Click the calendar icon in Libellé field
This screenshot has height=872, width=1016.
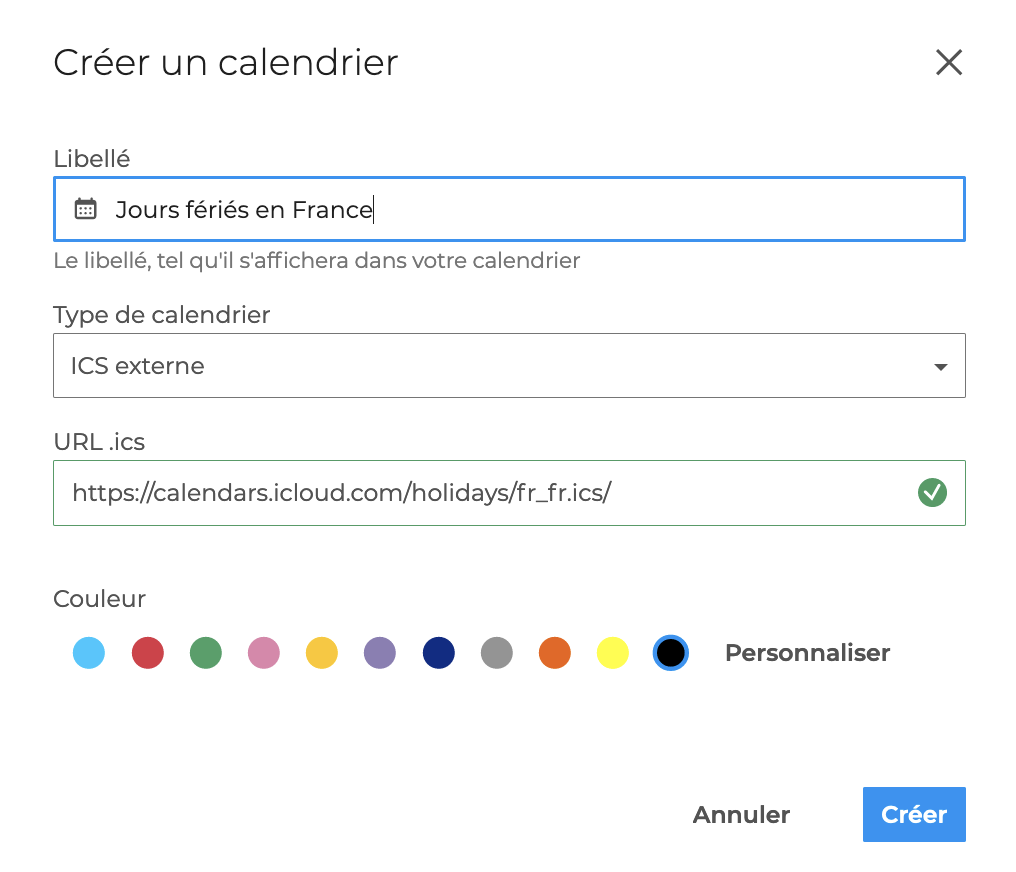pyautogui.click(x=86, y=209)
